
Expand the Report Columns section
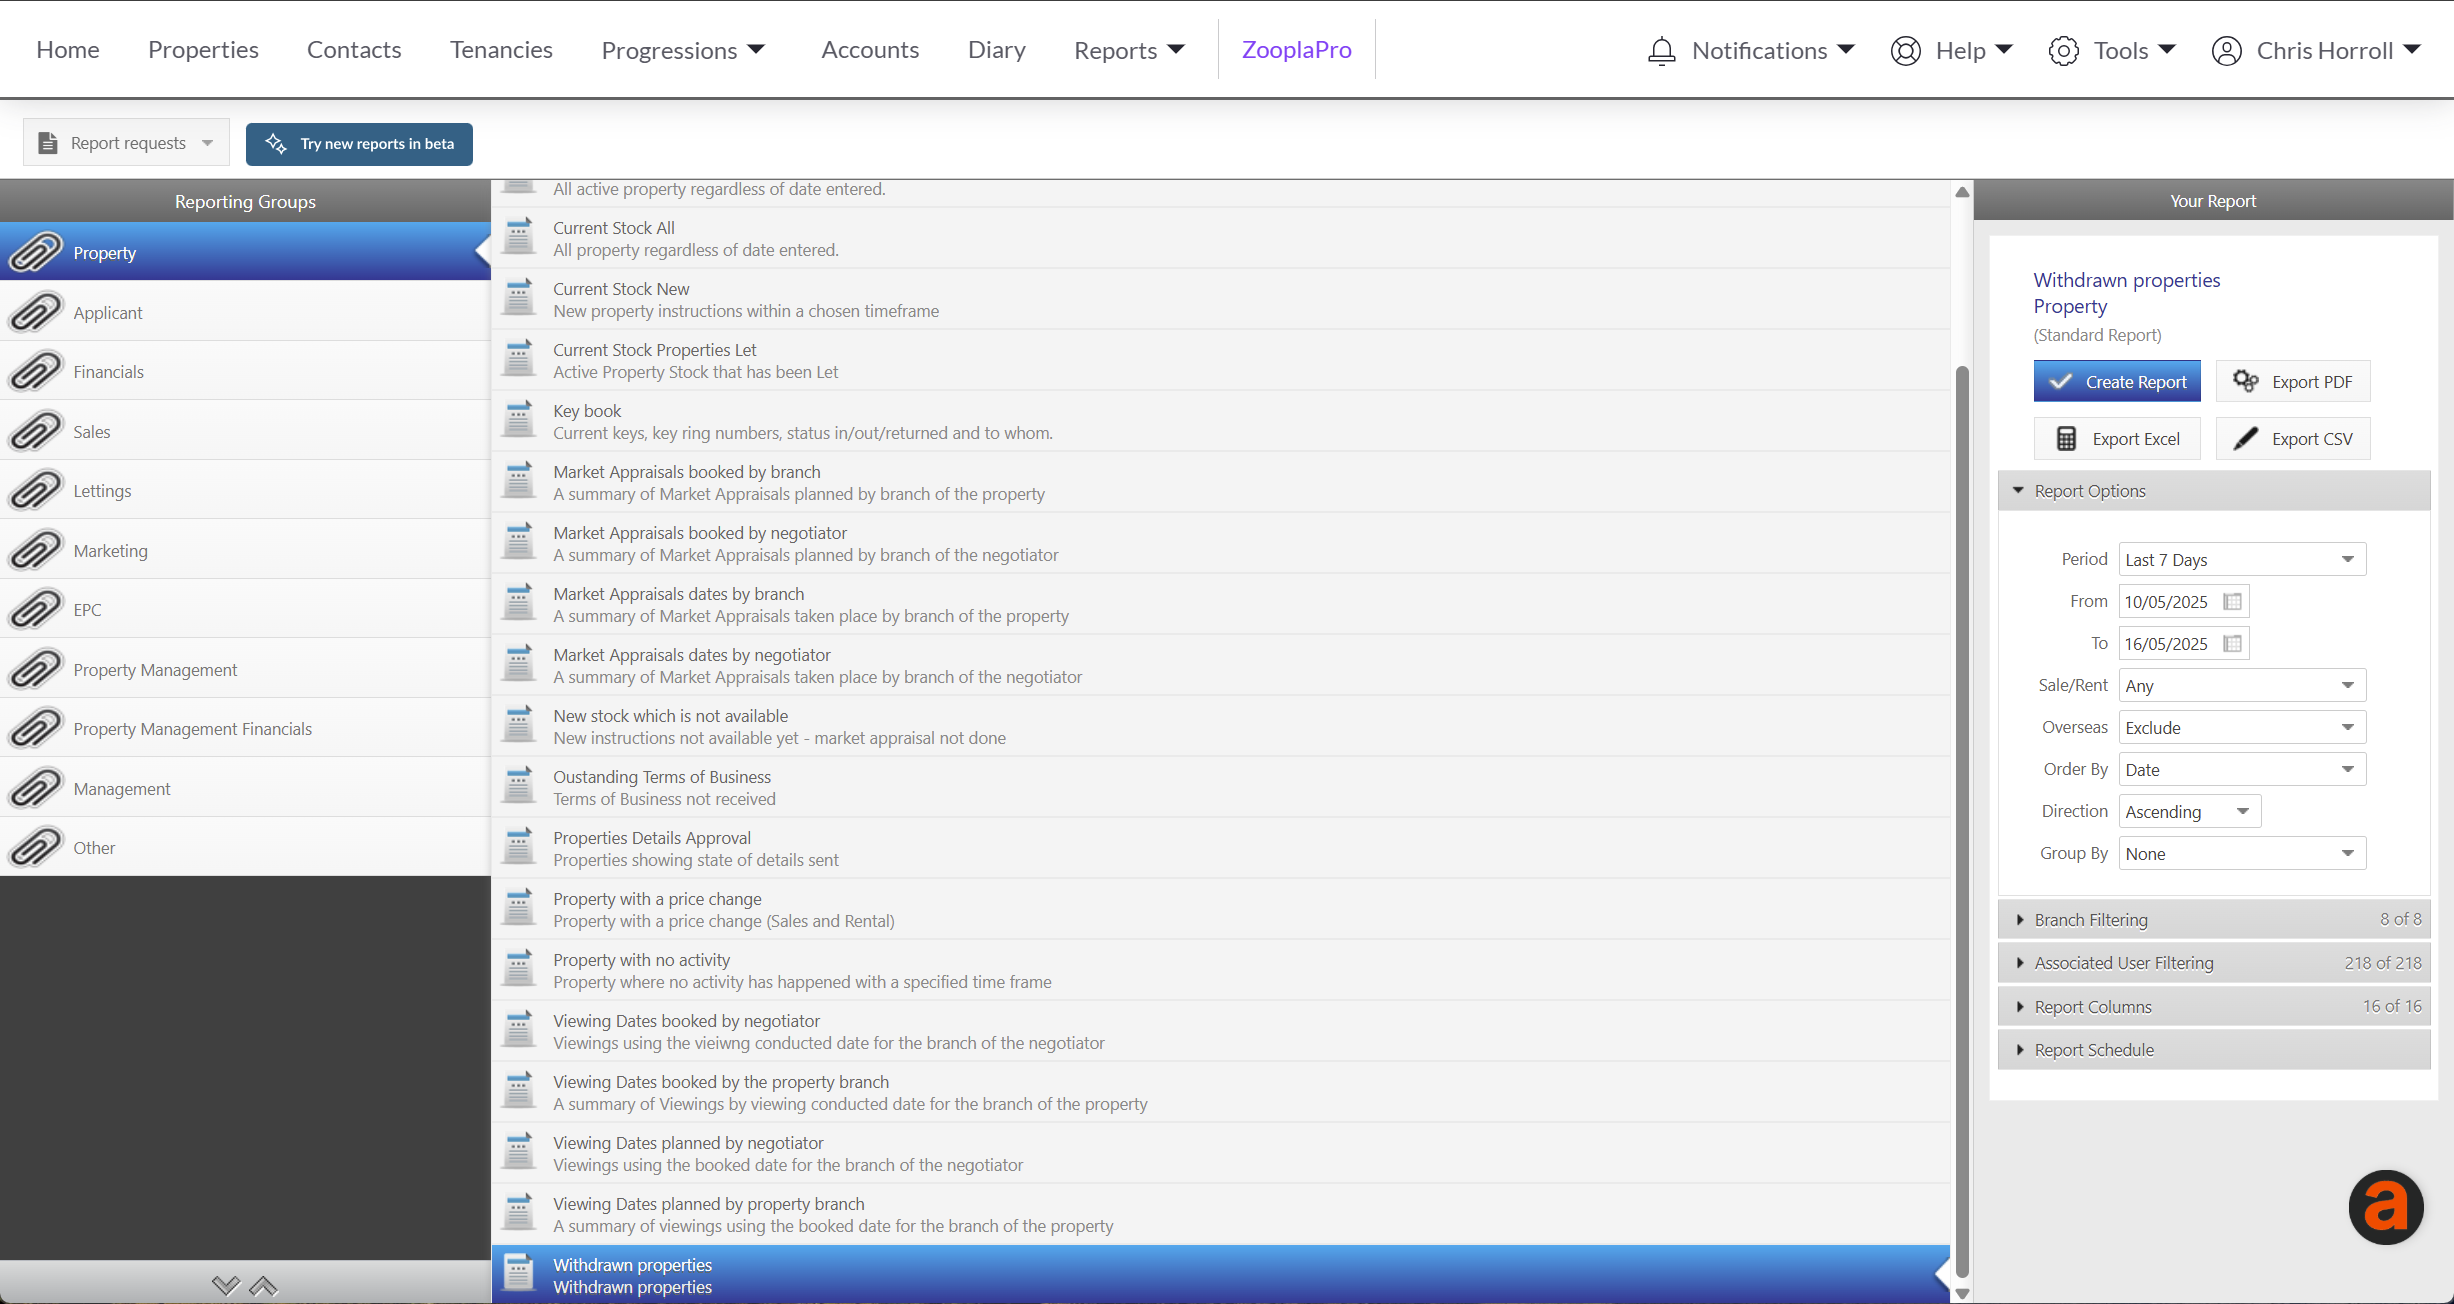[2213, 1006]
